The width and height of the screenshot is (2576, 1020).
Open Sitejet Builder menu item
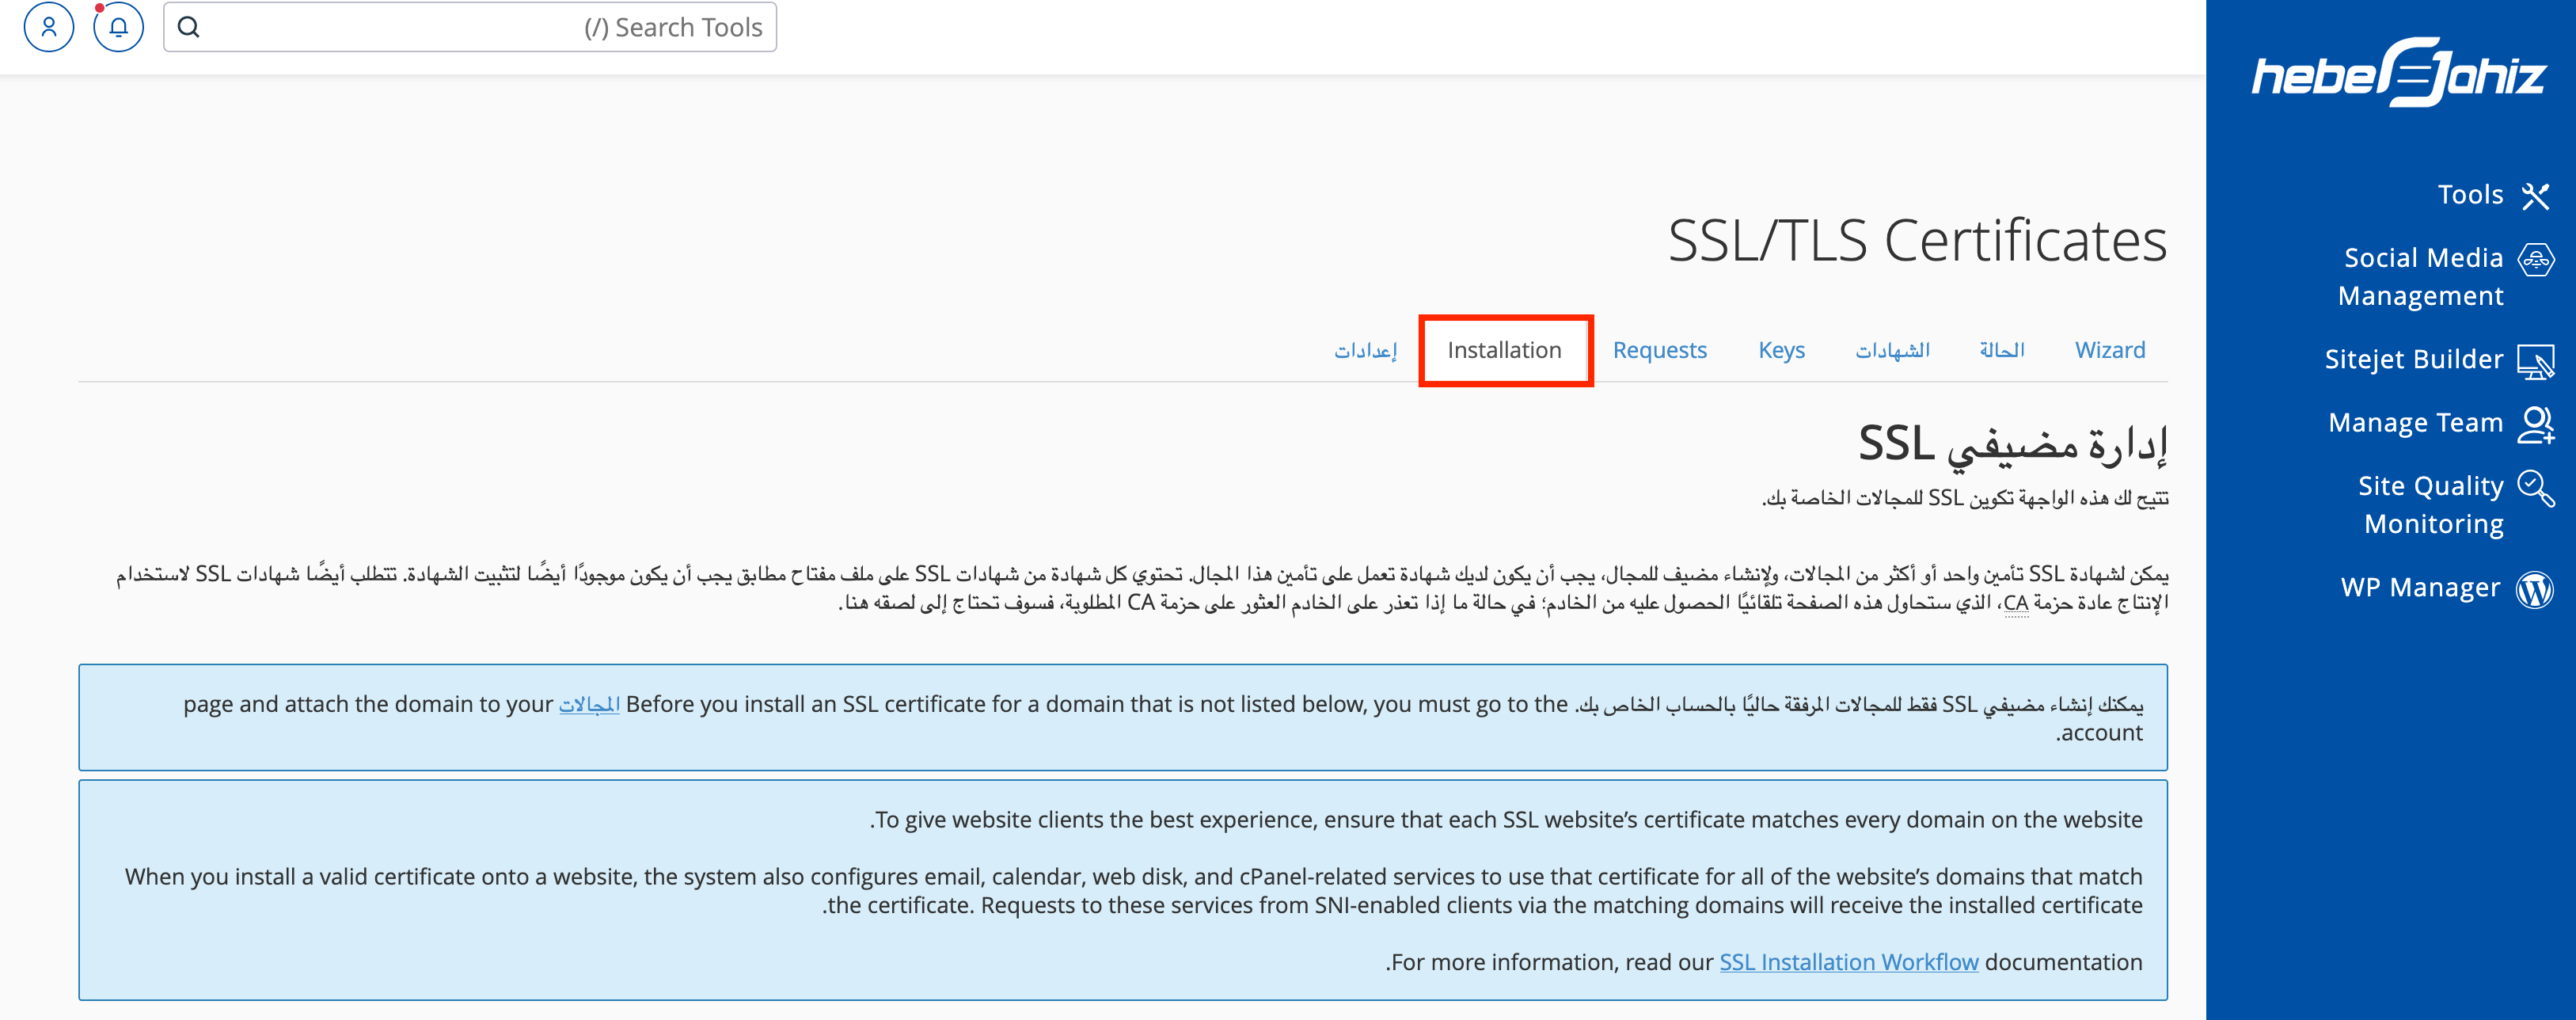[x=2413, y=360]
